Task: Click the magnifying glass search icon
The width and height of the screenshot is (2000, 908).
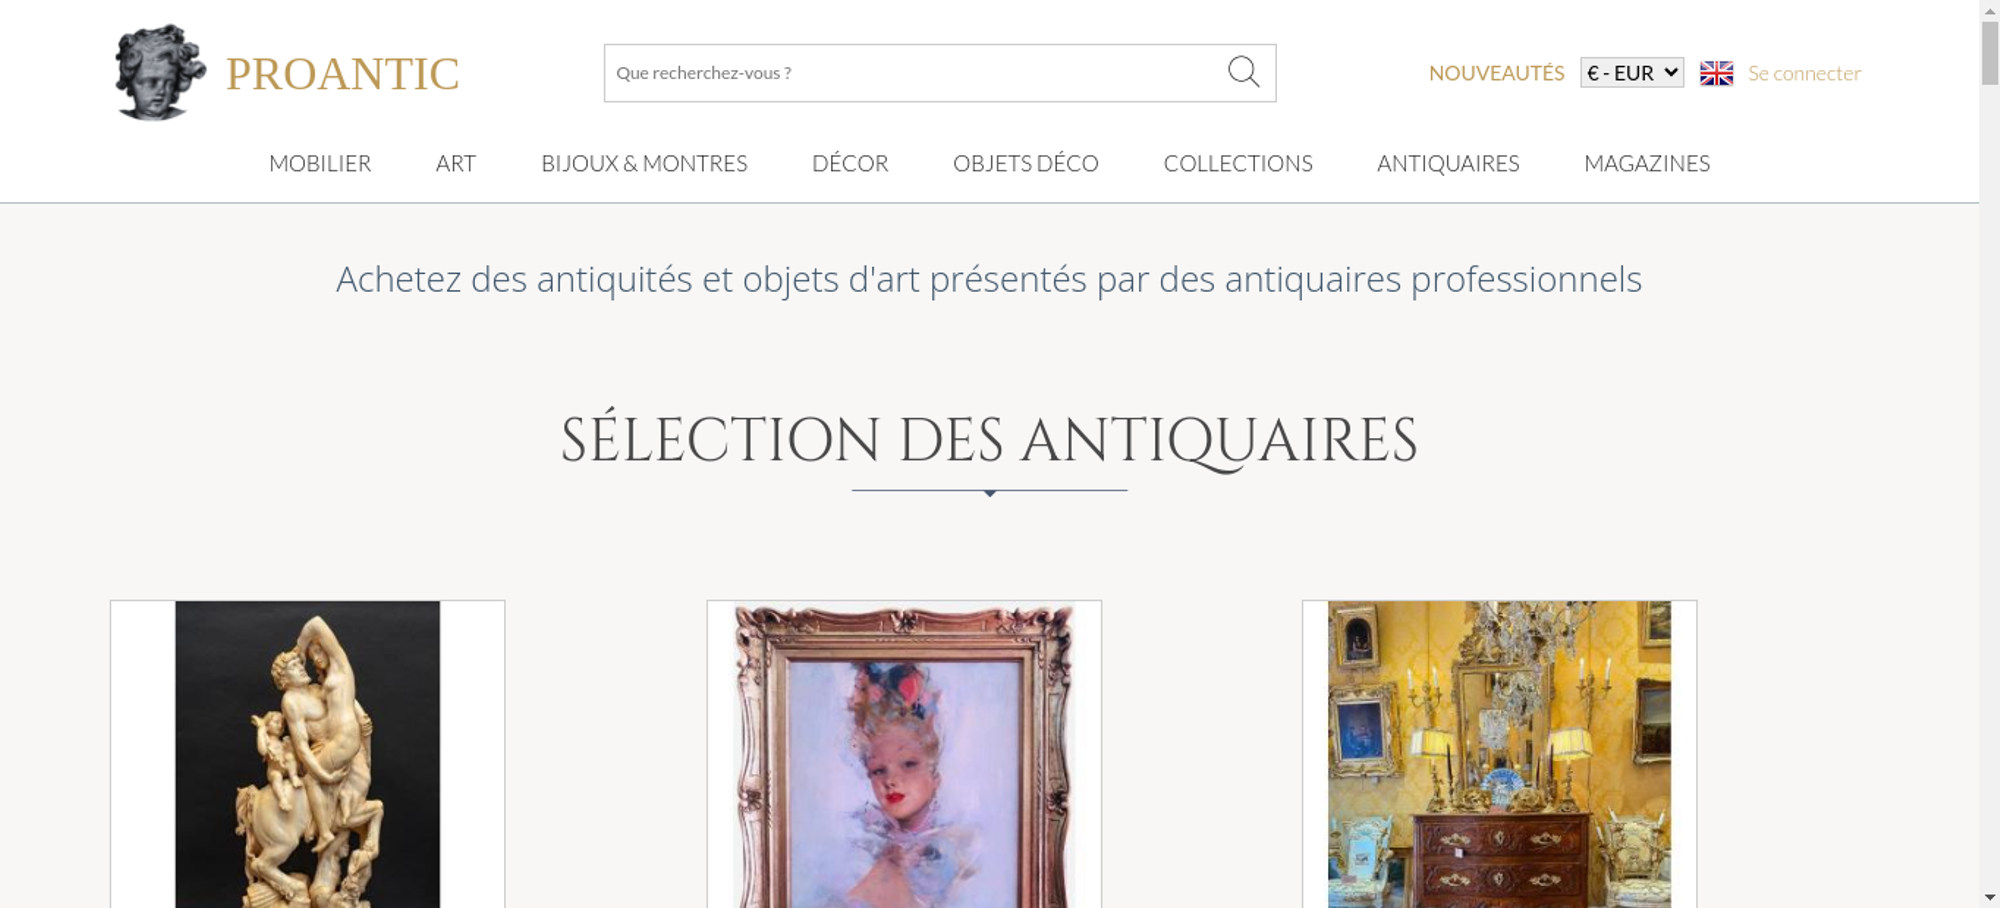Action: click(x=1243, y=72)
